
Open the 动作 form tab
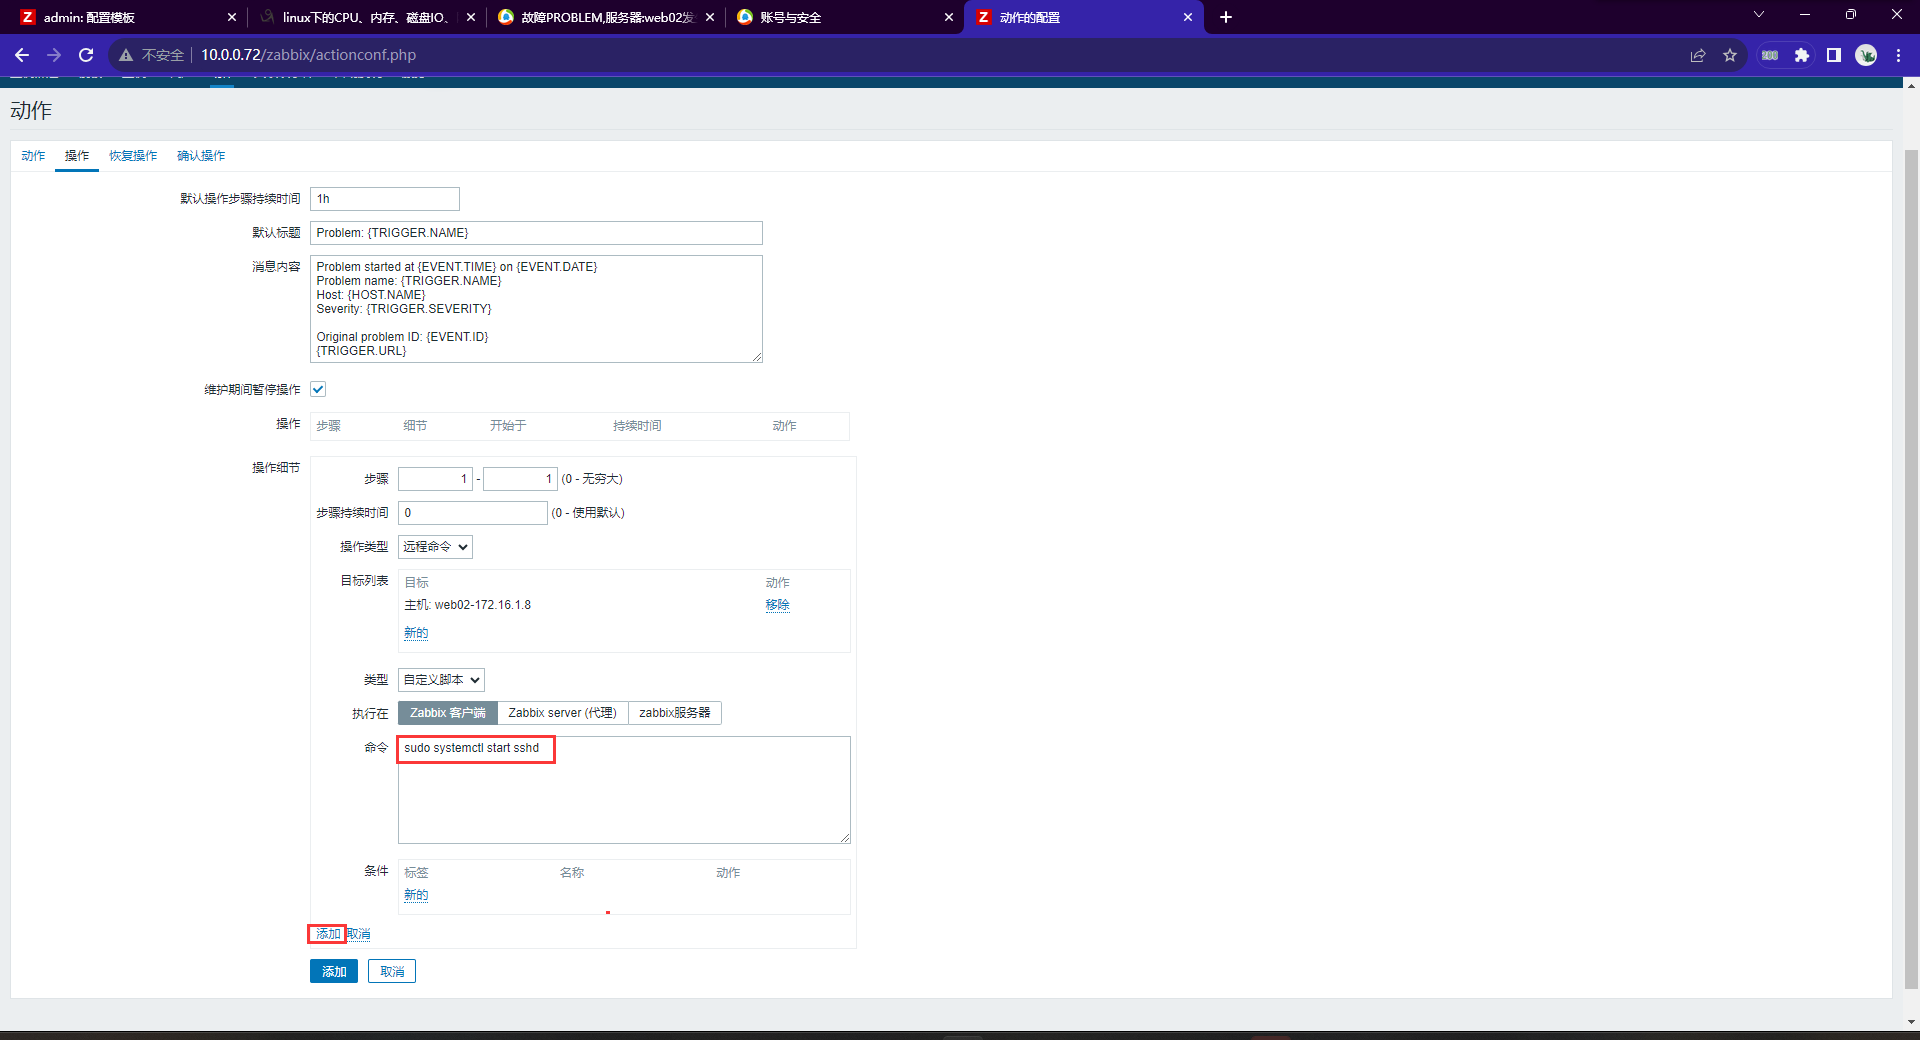click(33, 156)
